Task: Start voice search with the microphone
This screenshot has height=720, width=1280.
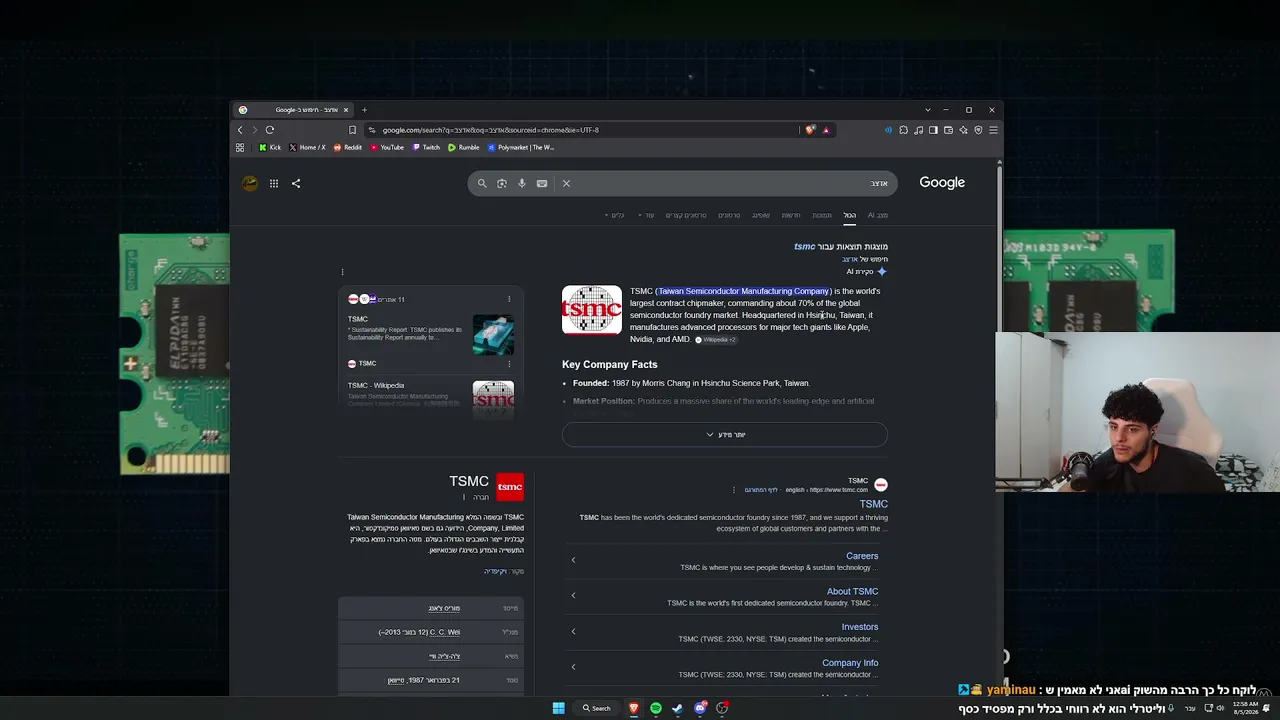Action: coord(522,183)
